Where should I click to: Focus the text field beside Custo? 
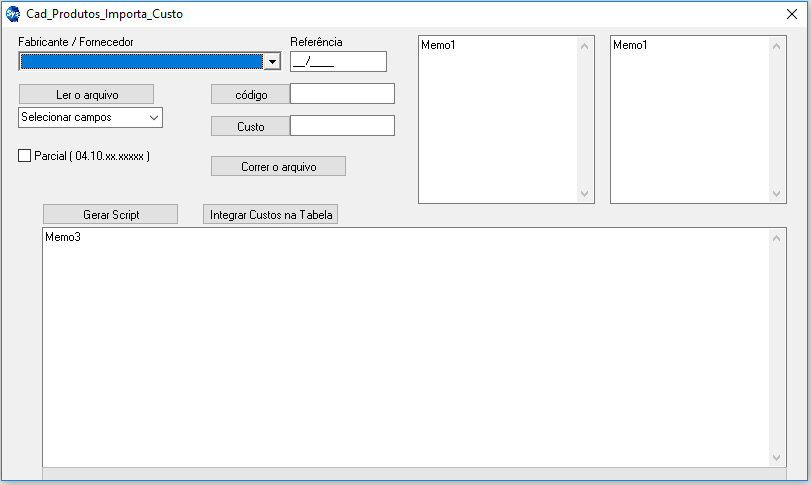(342, 126)
